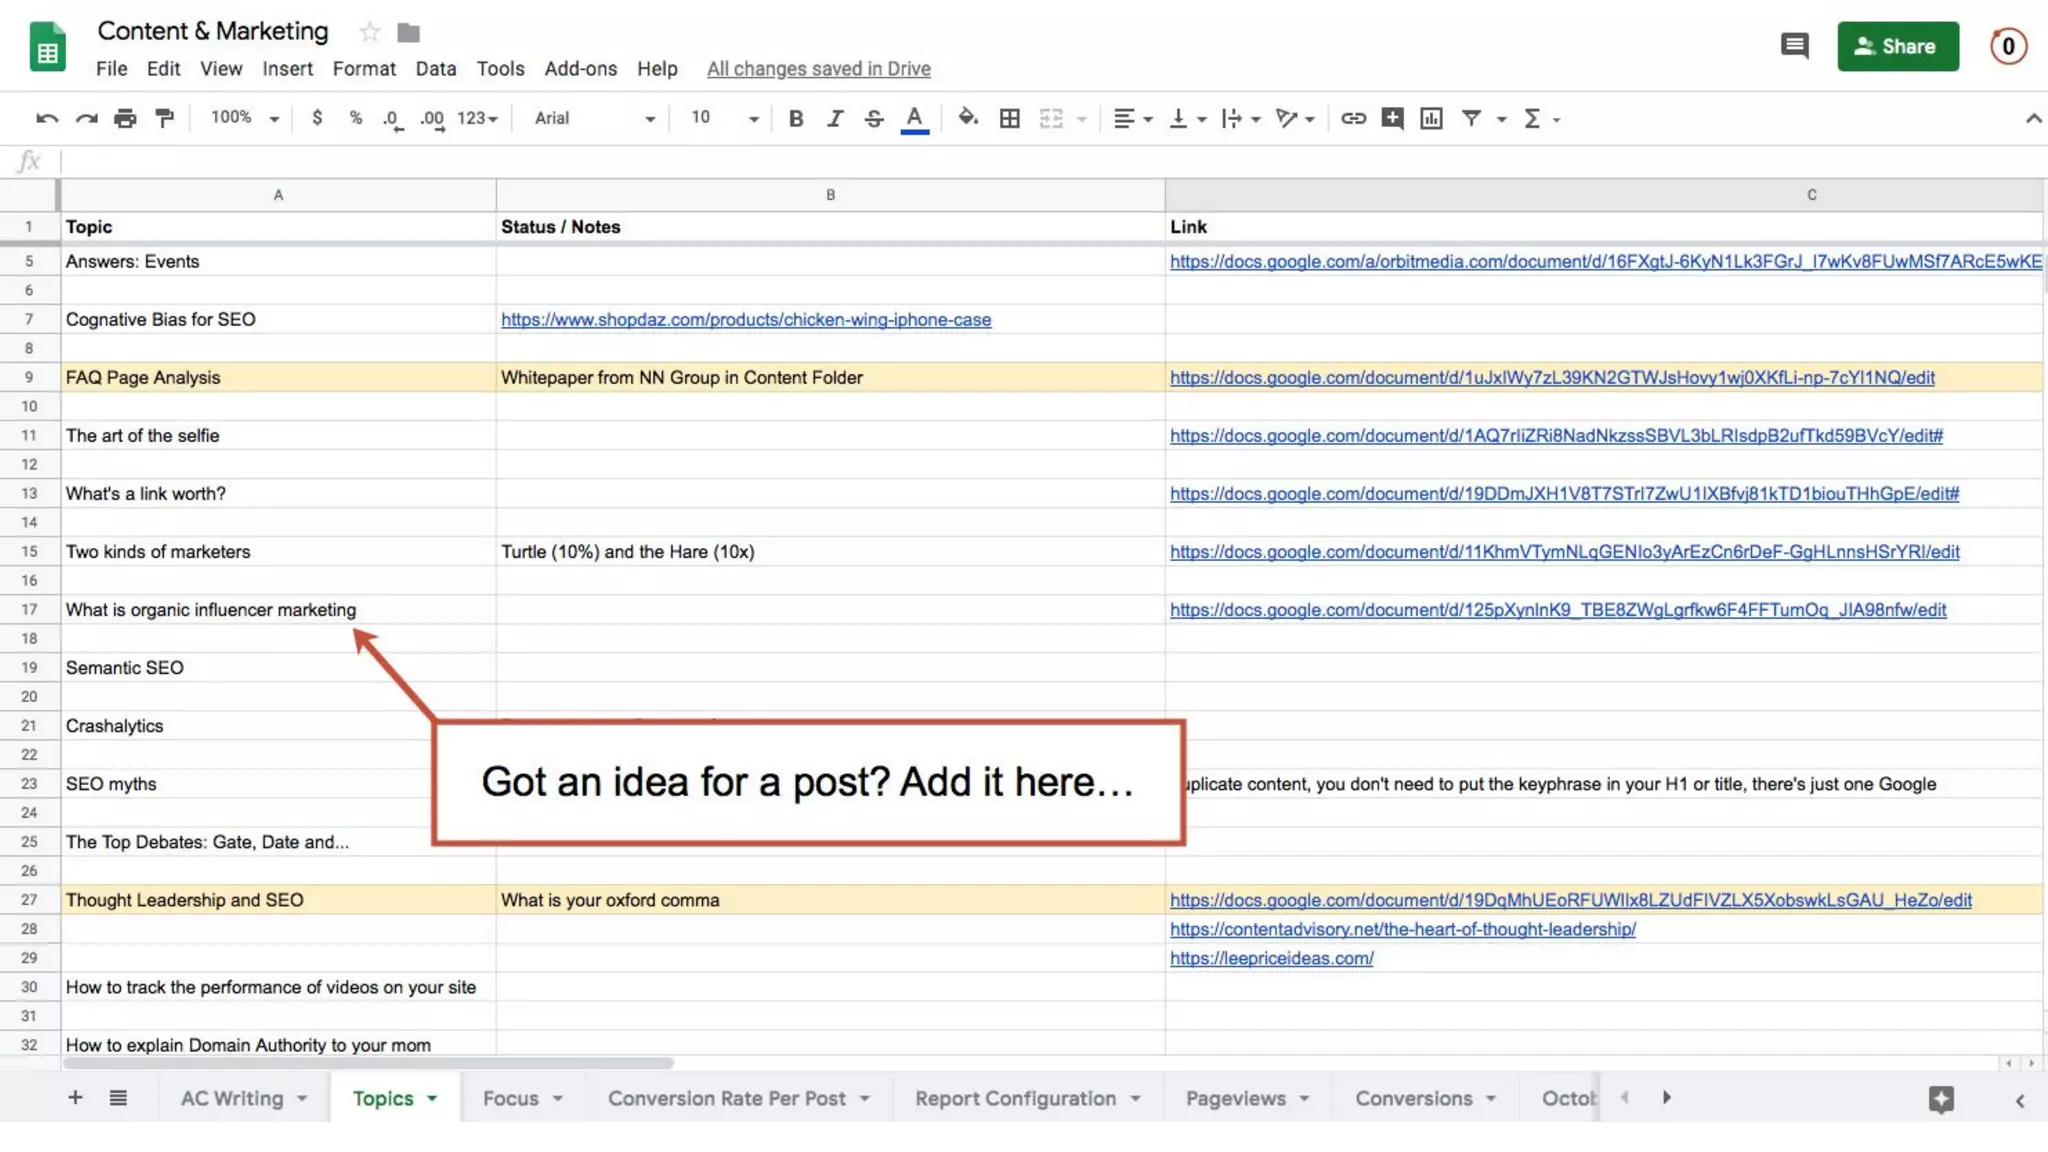The image size is (2048, 1152).
Task: Switch to the Pageviews sheet tab
Action: point(1235,1098)
